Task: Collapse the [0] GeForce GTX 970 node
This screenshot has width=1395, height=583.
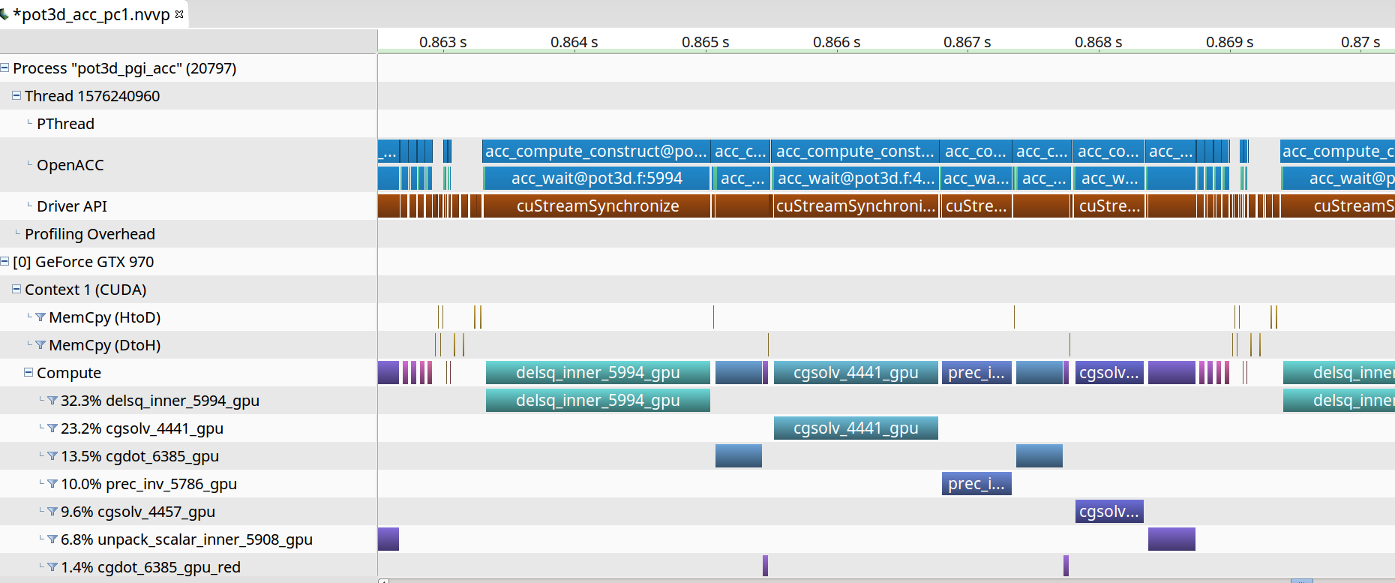Action: click(5, 262)
